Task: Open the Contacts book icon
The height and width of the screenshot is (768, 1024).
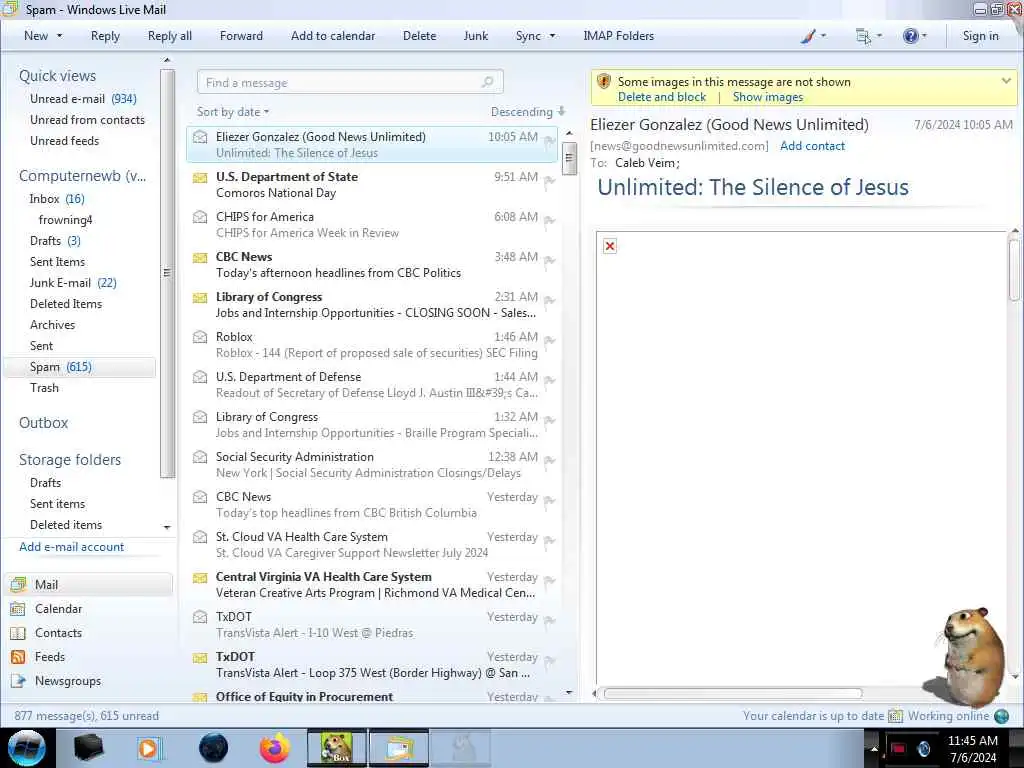Action: pyautogui.click(x=18, y=633)
